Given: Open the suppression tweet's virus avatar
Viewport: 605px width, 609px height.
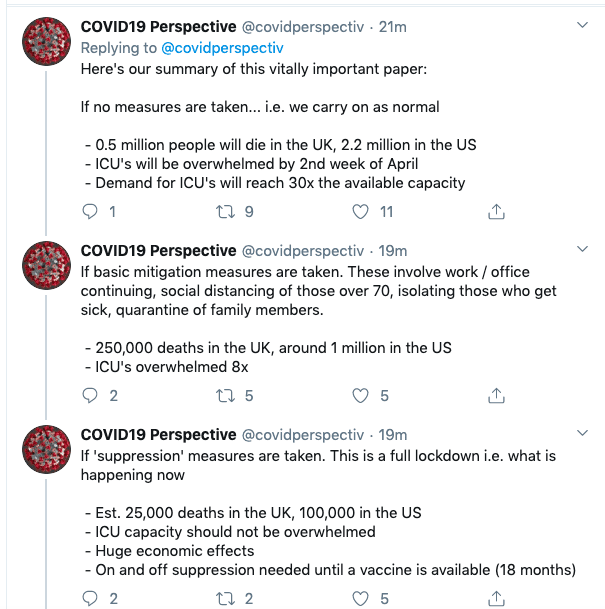Looking at the screenshot, I should tap(46, 449).
